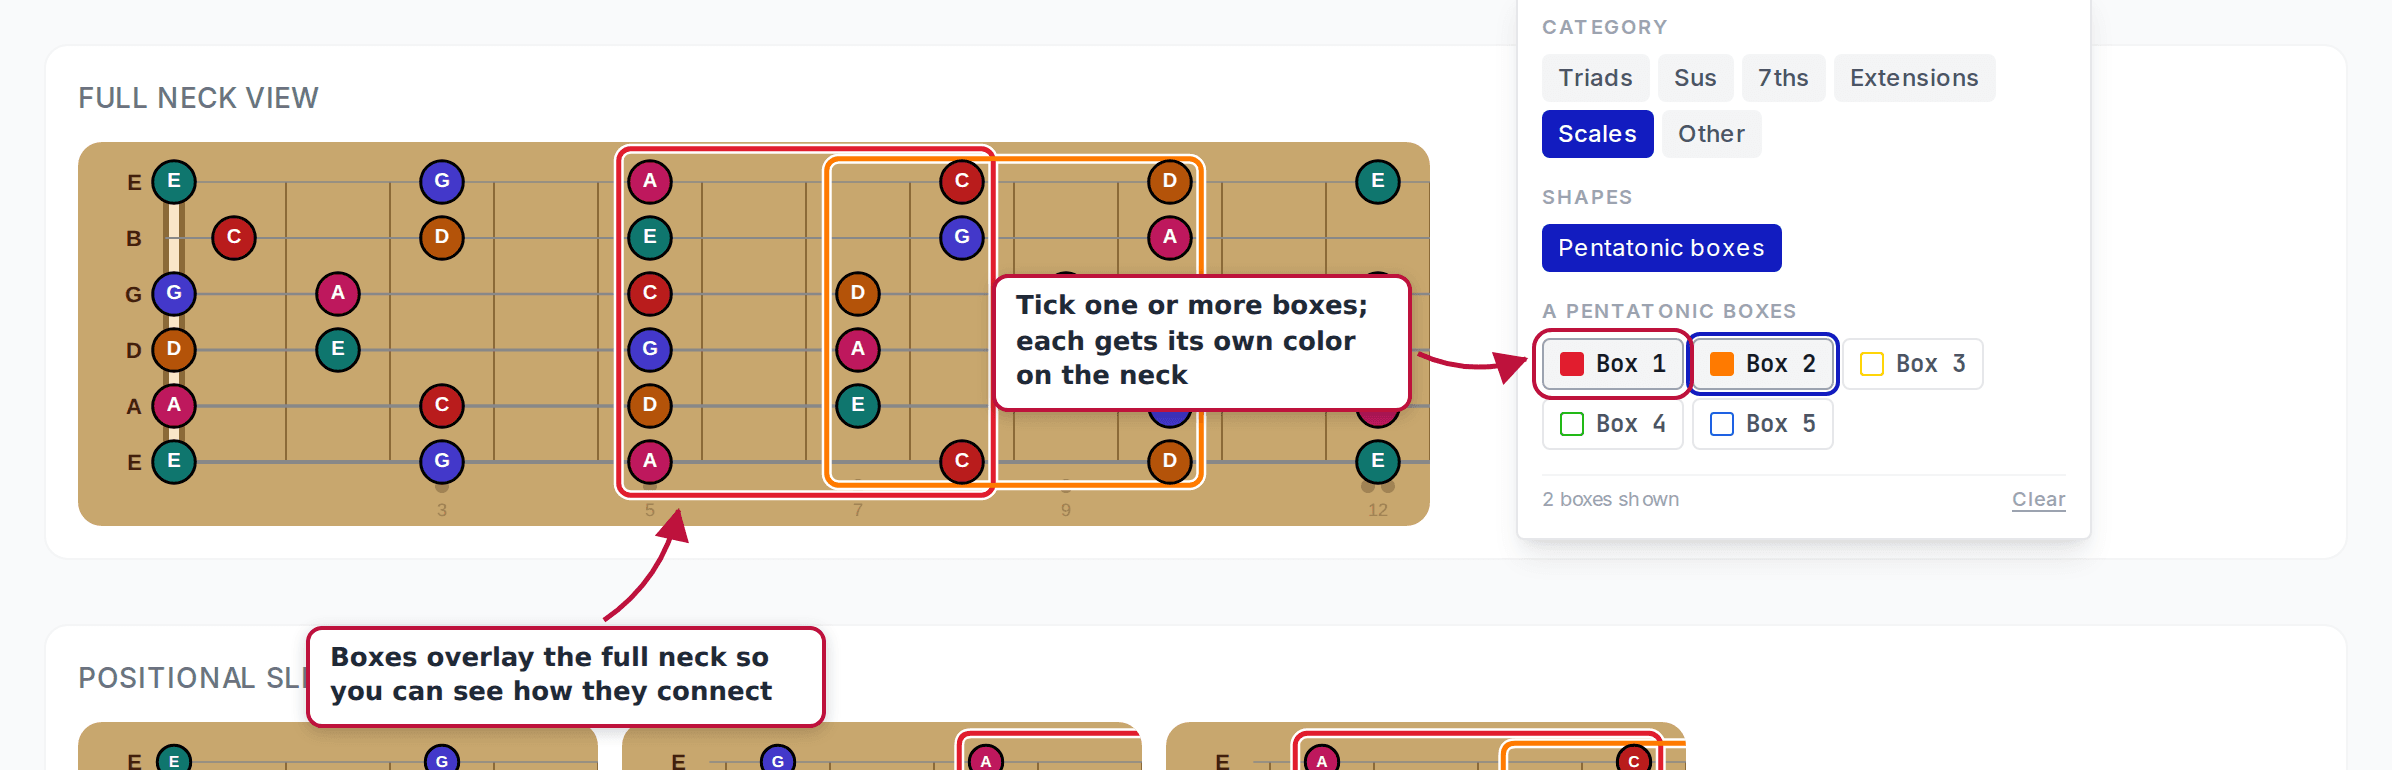Click the '2 boxes shown' status text

tap(1610, 499)
